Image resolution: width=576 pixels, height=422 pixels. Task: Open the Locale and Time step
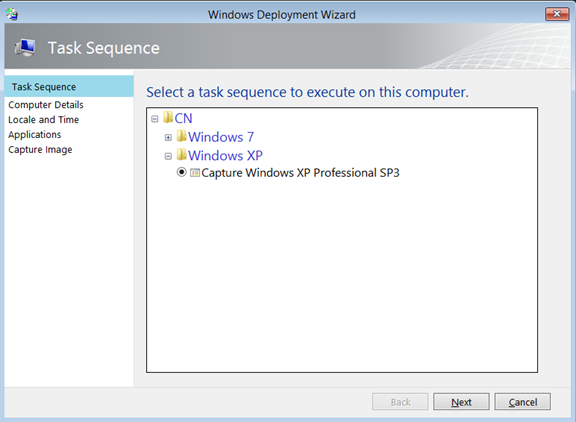(44, 120)
